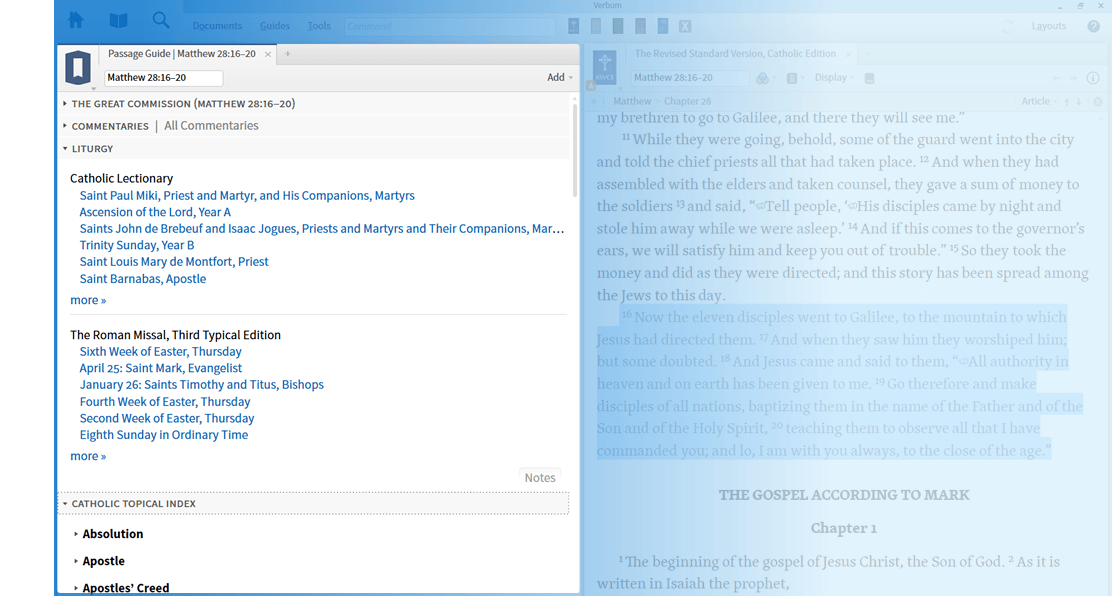Add a new tab beside Passage Guide
Viewport: 1112px width, 596px height.
(x=287, y=54)
